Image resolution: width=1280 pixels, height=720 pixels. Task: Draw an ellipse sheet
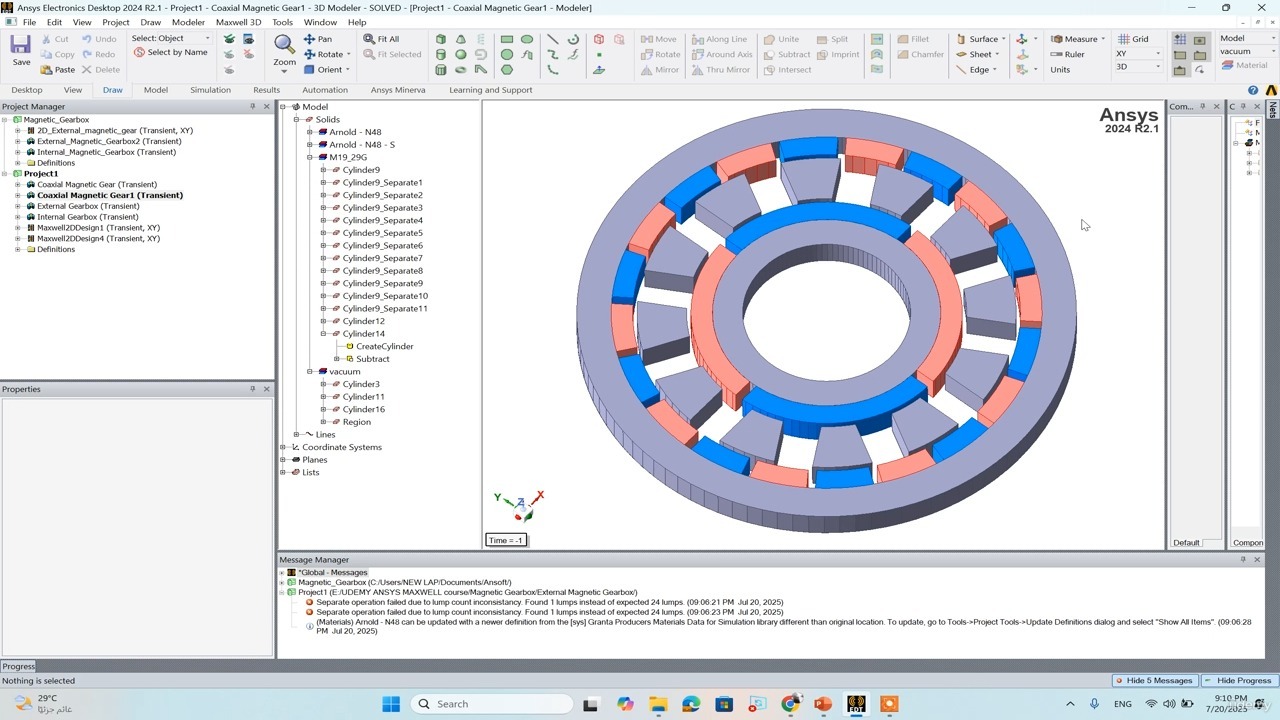point(527,39)
